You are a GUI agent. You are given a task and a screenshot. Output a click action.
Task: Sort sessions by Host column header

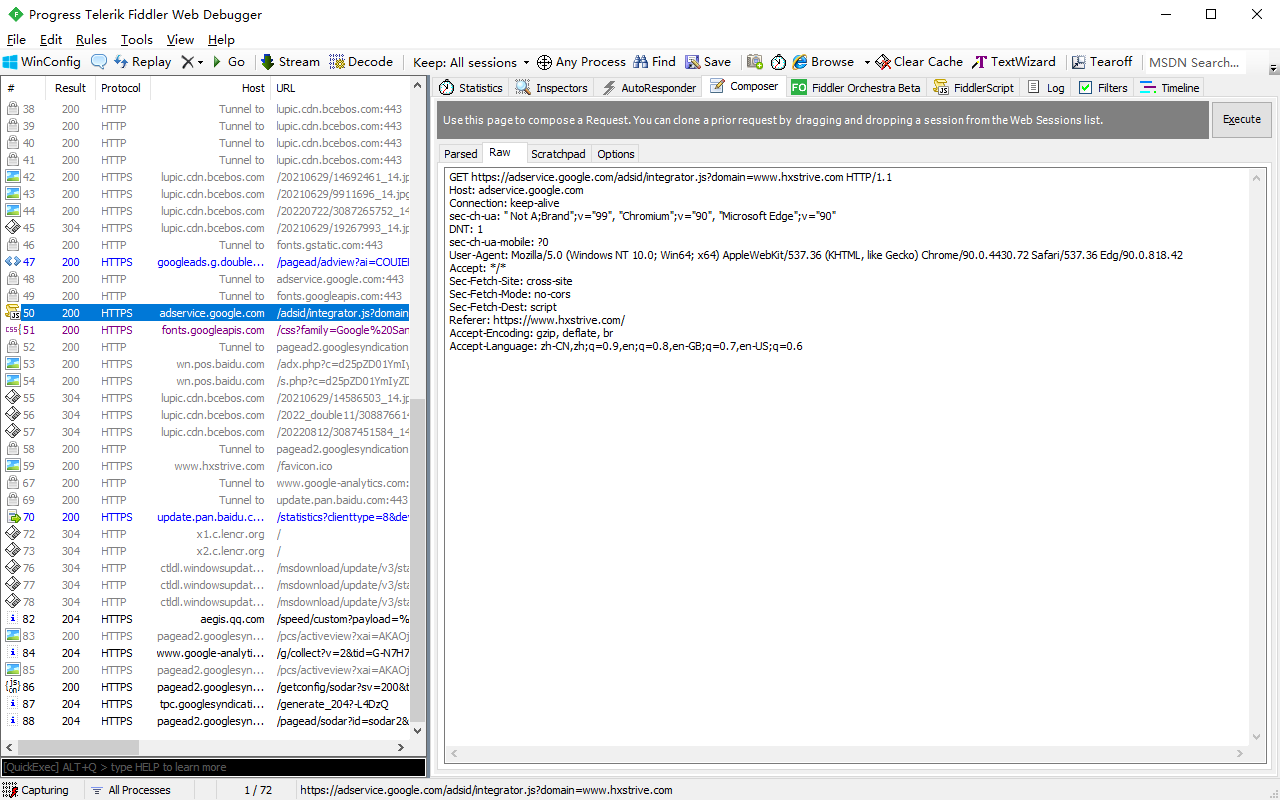point(210,88)
